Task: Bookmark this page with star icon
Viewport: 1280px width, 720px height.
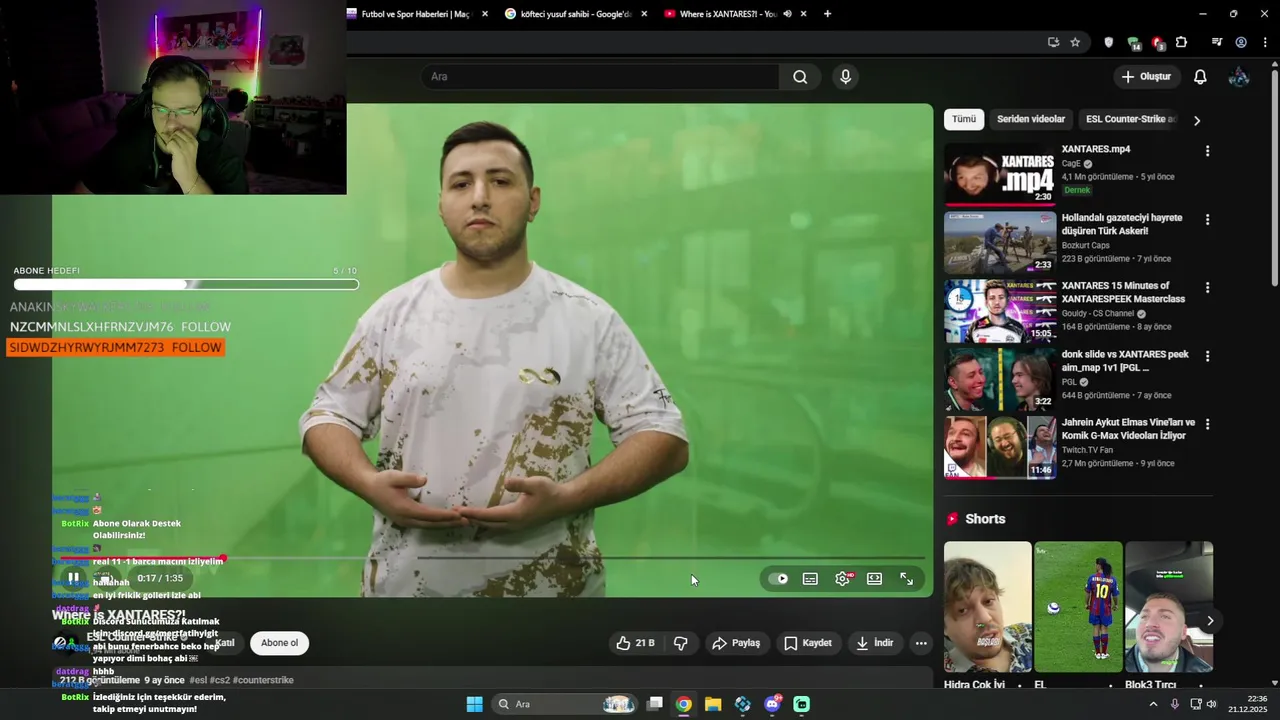Action: click(x=1075, y=42)
